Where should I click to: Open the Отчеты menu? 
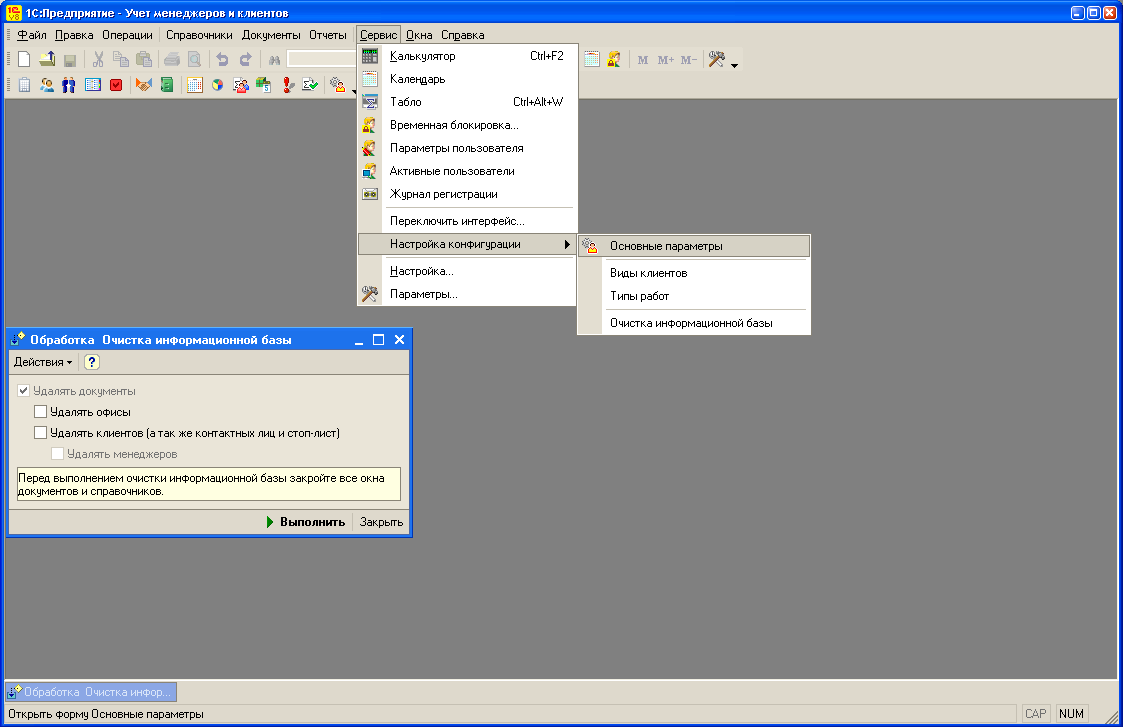328,35
